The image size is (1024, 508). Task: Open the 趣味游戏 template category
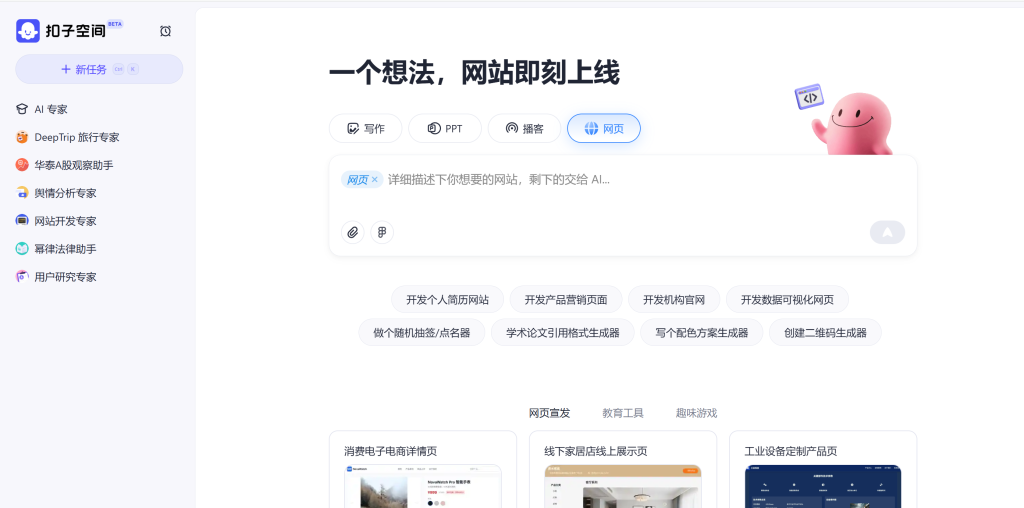pyautogui.click(x=696, y=413)
